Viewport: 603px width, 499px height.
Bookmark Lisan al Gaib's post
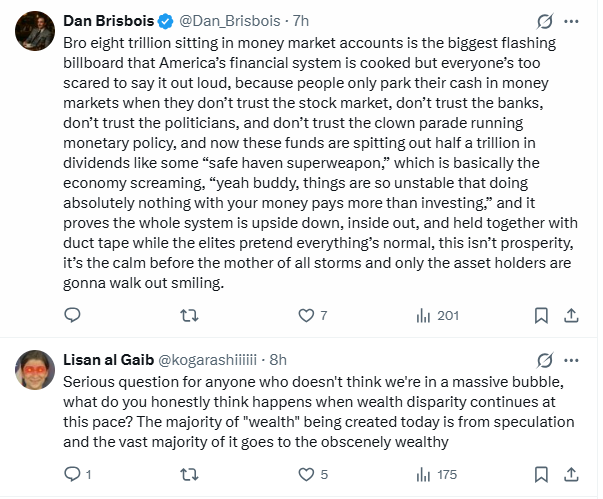pyautogui.click(x=541, y=474)
